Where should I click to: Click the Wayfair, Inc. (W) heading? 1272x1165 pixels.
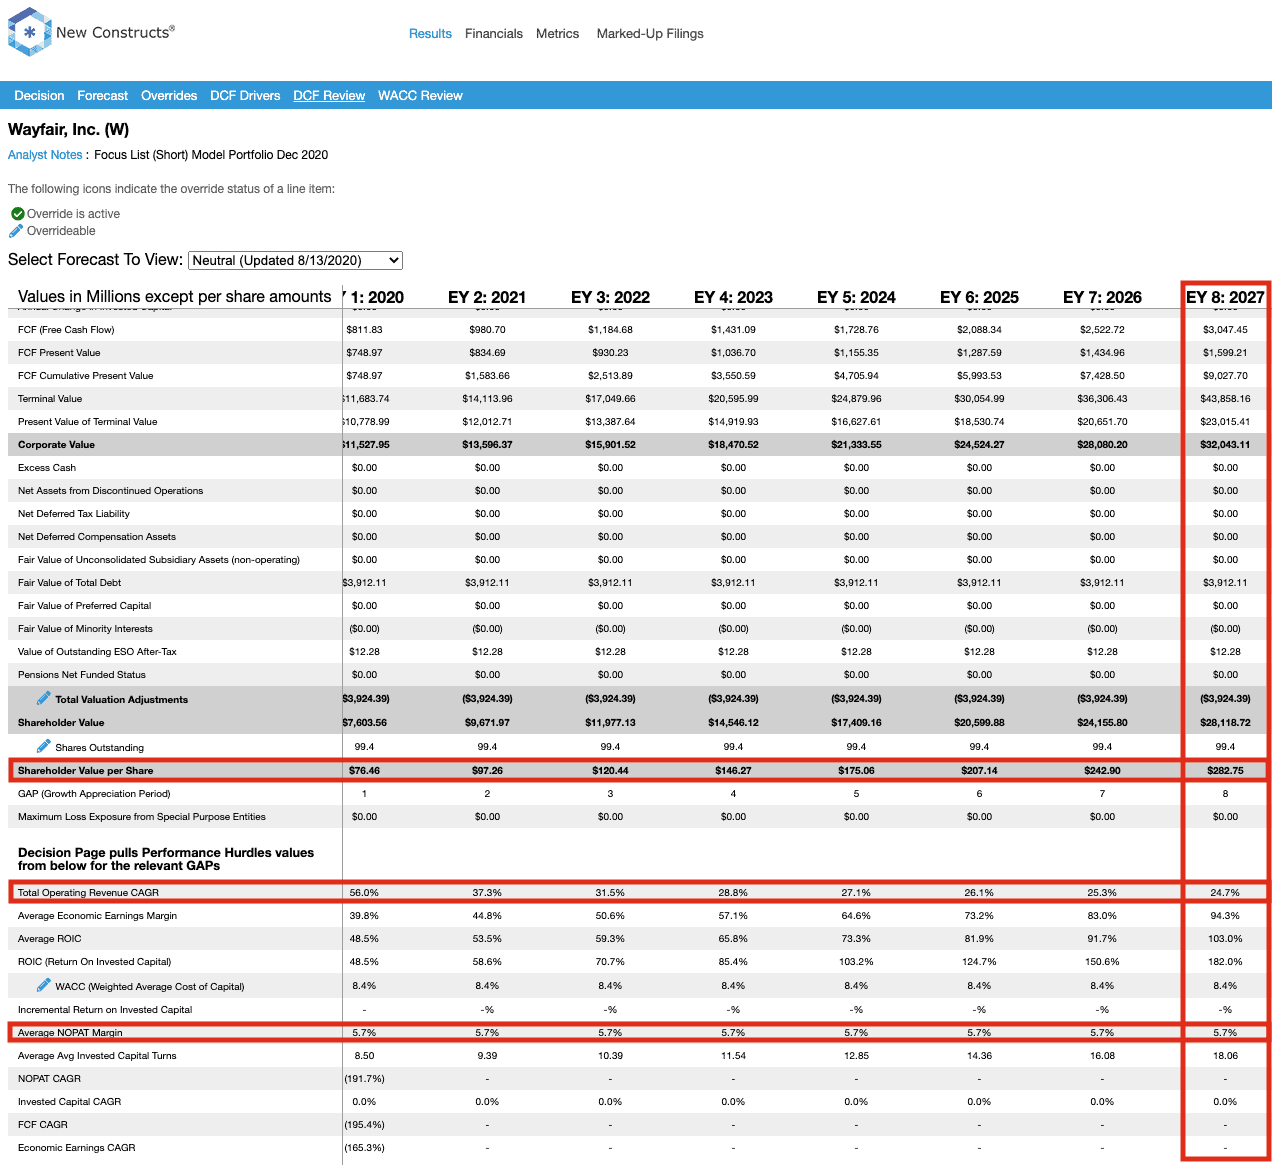click(x=68, y=130)
